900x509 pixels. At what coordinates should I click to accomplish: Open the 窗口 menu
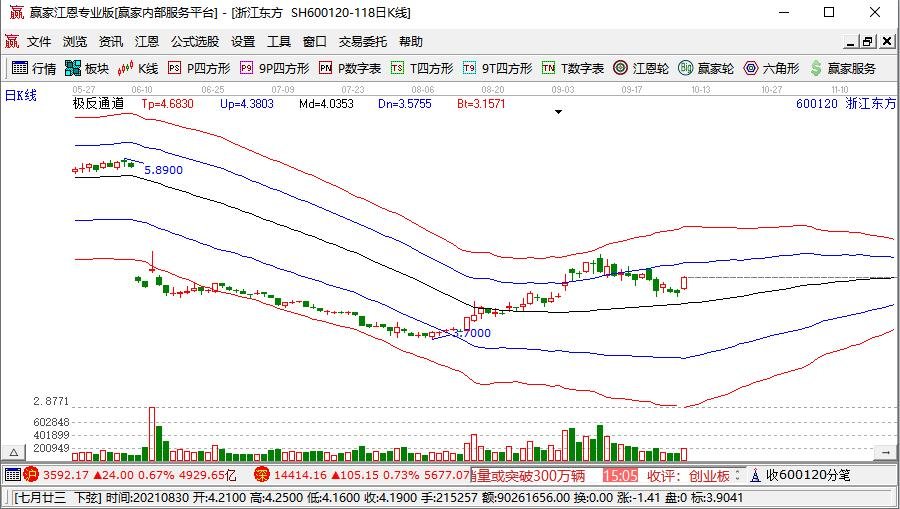click(x=315, y=41)
